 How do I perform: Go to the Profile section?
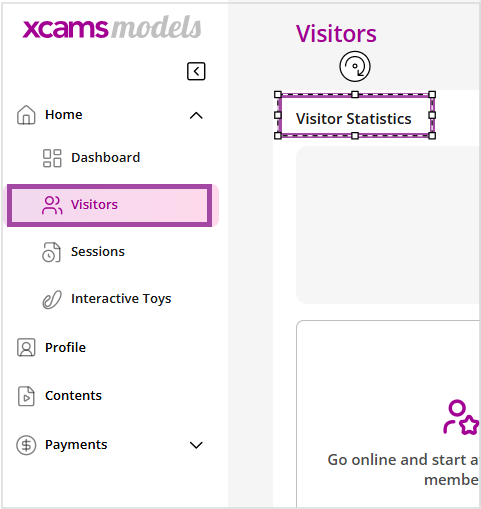tap(65, 348)
